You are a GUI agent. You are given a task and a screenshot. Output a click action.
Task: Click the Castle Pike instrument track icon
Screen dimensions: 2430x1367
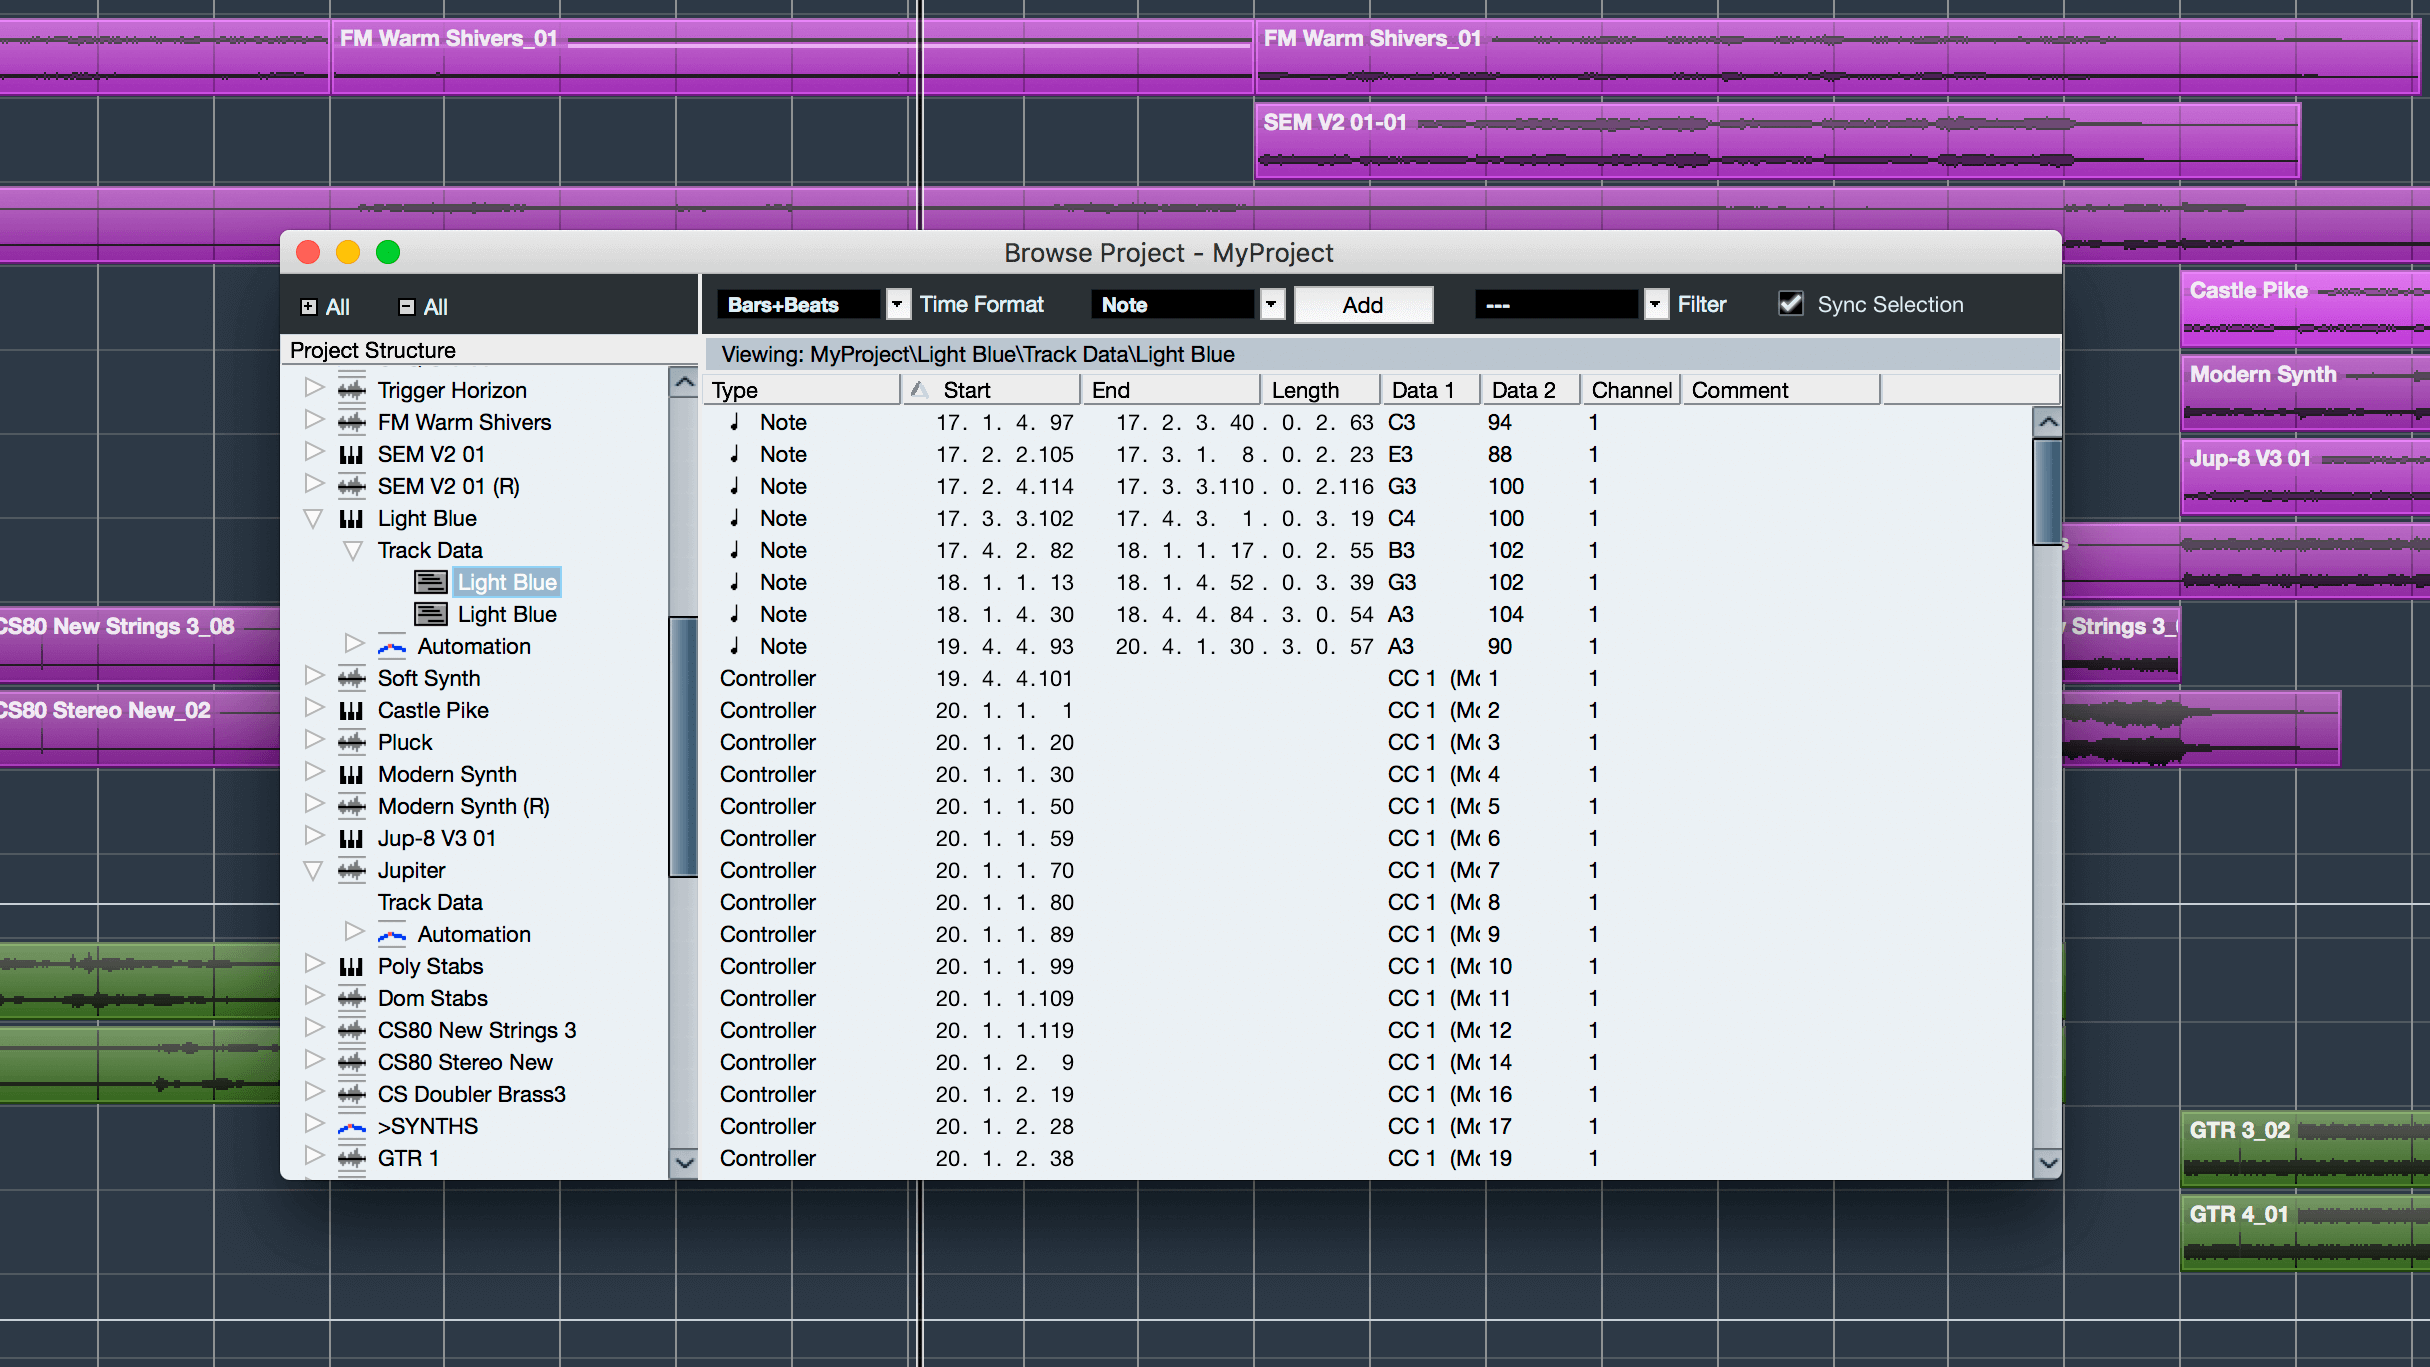(351, 711)
